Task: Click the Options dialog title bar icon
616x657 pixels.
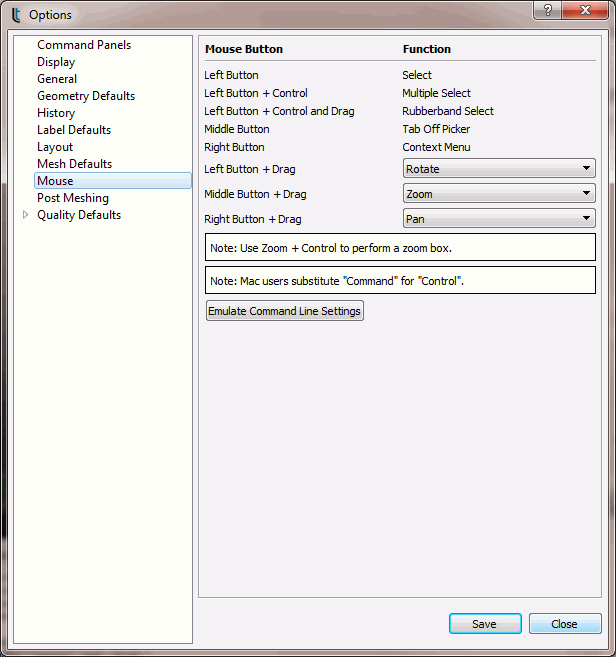Action: [x=15, y=15]
